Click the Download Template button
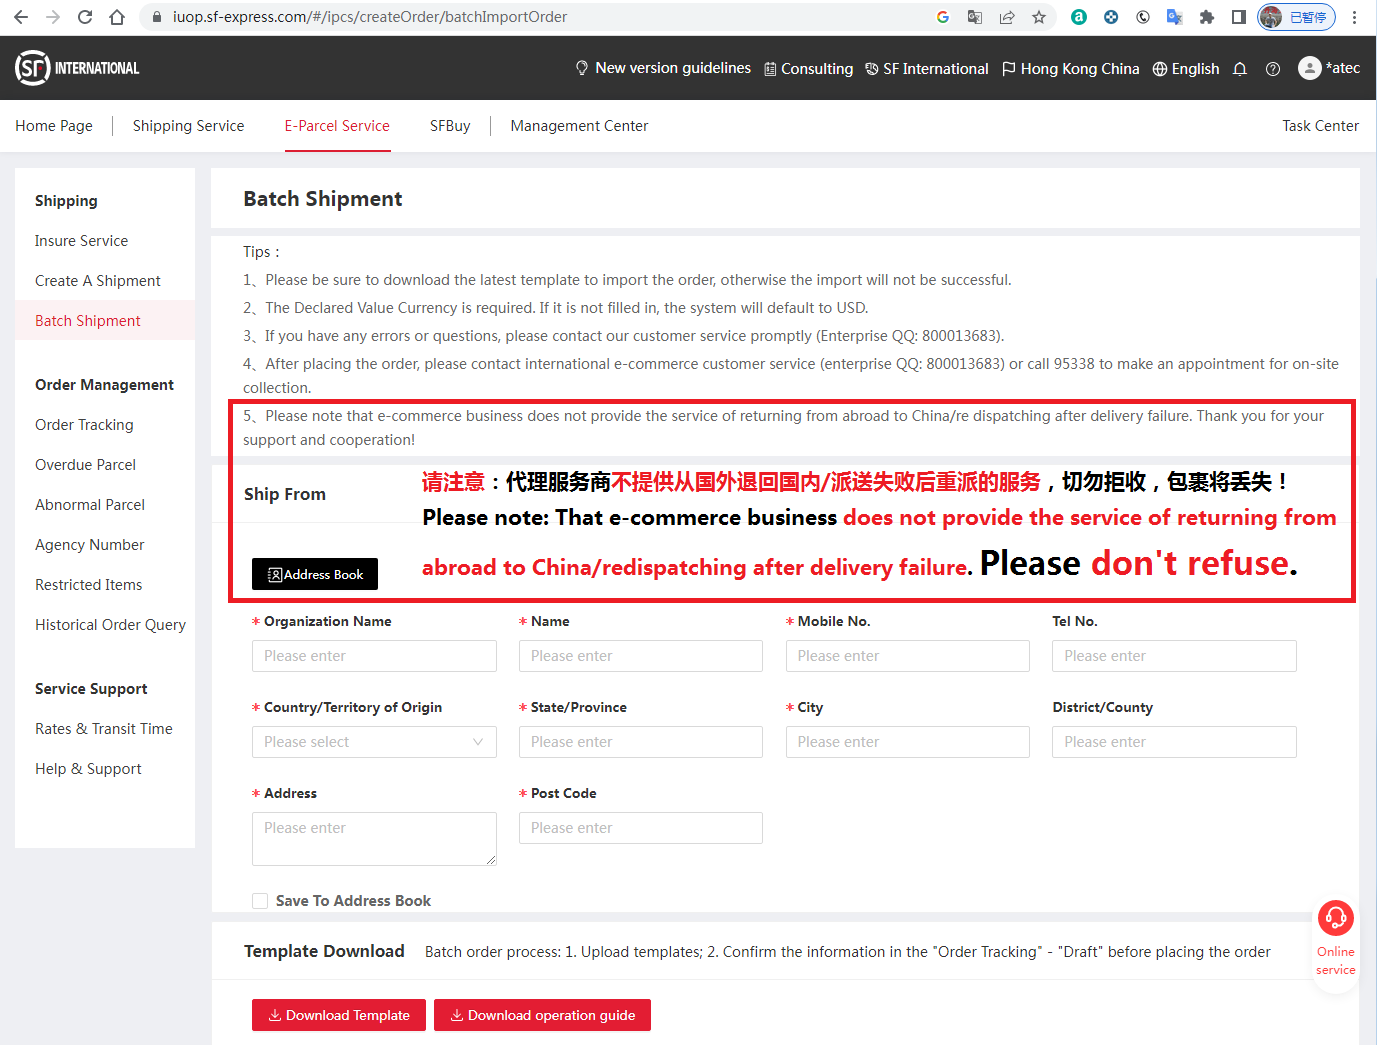Viewport: 1377px width, 1045px height. click(x=339, y=1015)
